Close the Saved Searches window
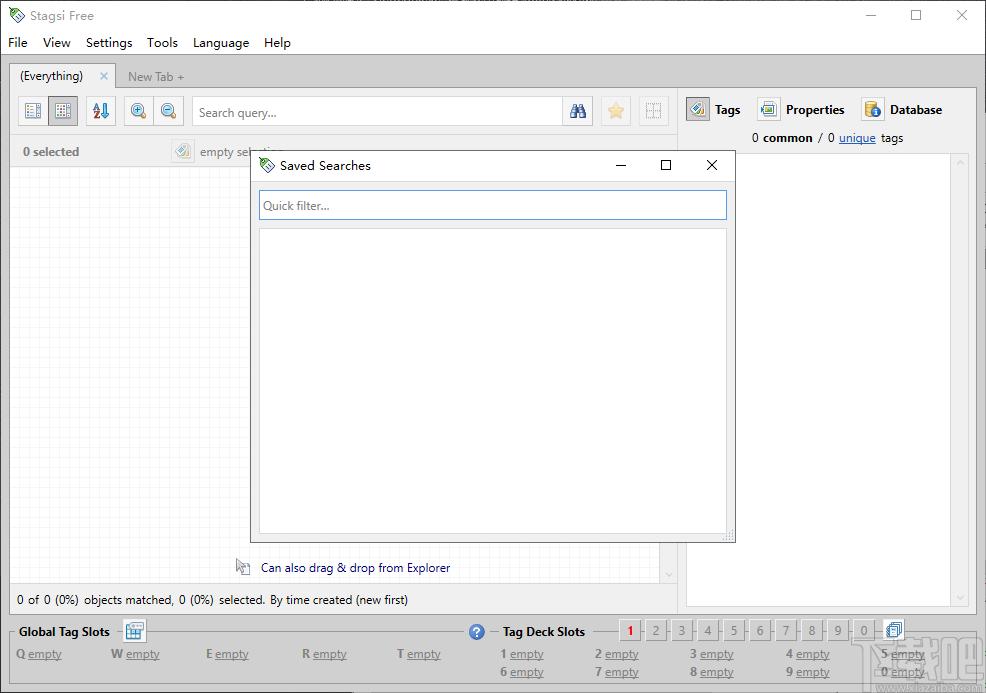The height and width of the screenshot is (693, 986). 712,165
